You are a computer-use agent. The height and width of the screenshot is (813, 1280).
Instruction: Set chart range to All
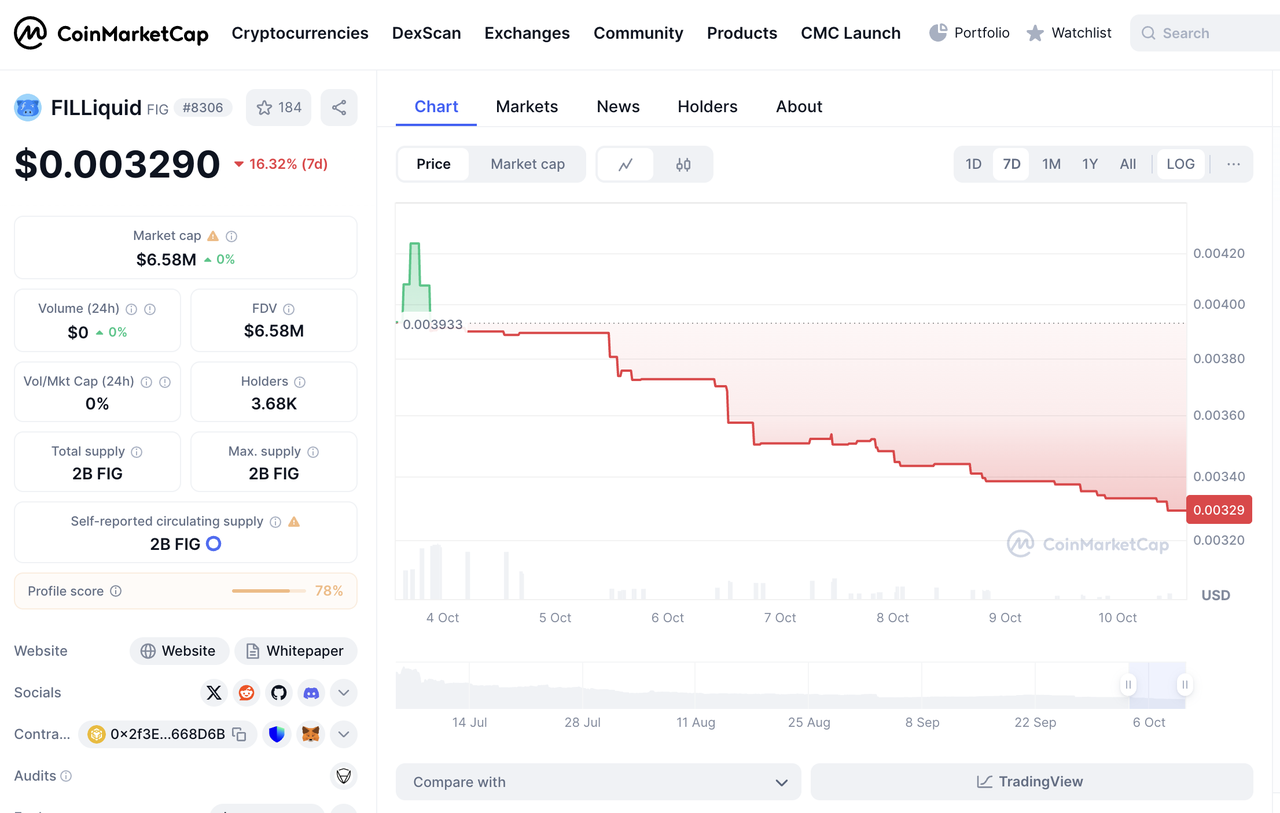pos(1128,164)
